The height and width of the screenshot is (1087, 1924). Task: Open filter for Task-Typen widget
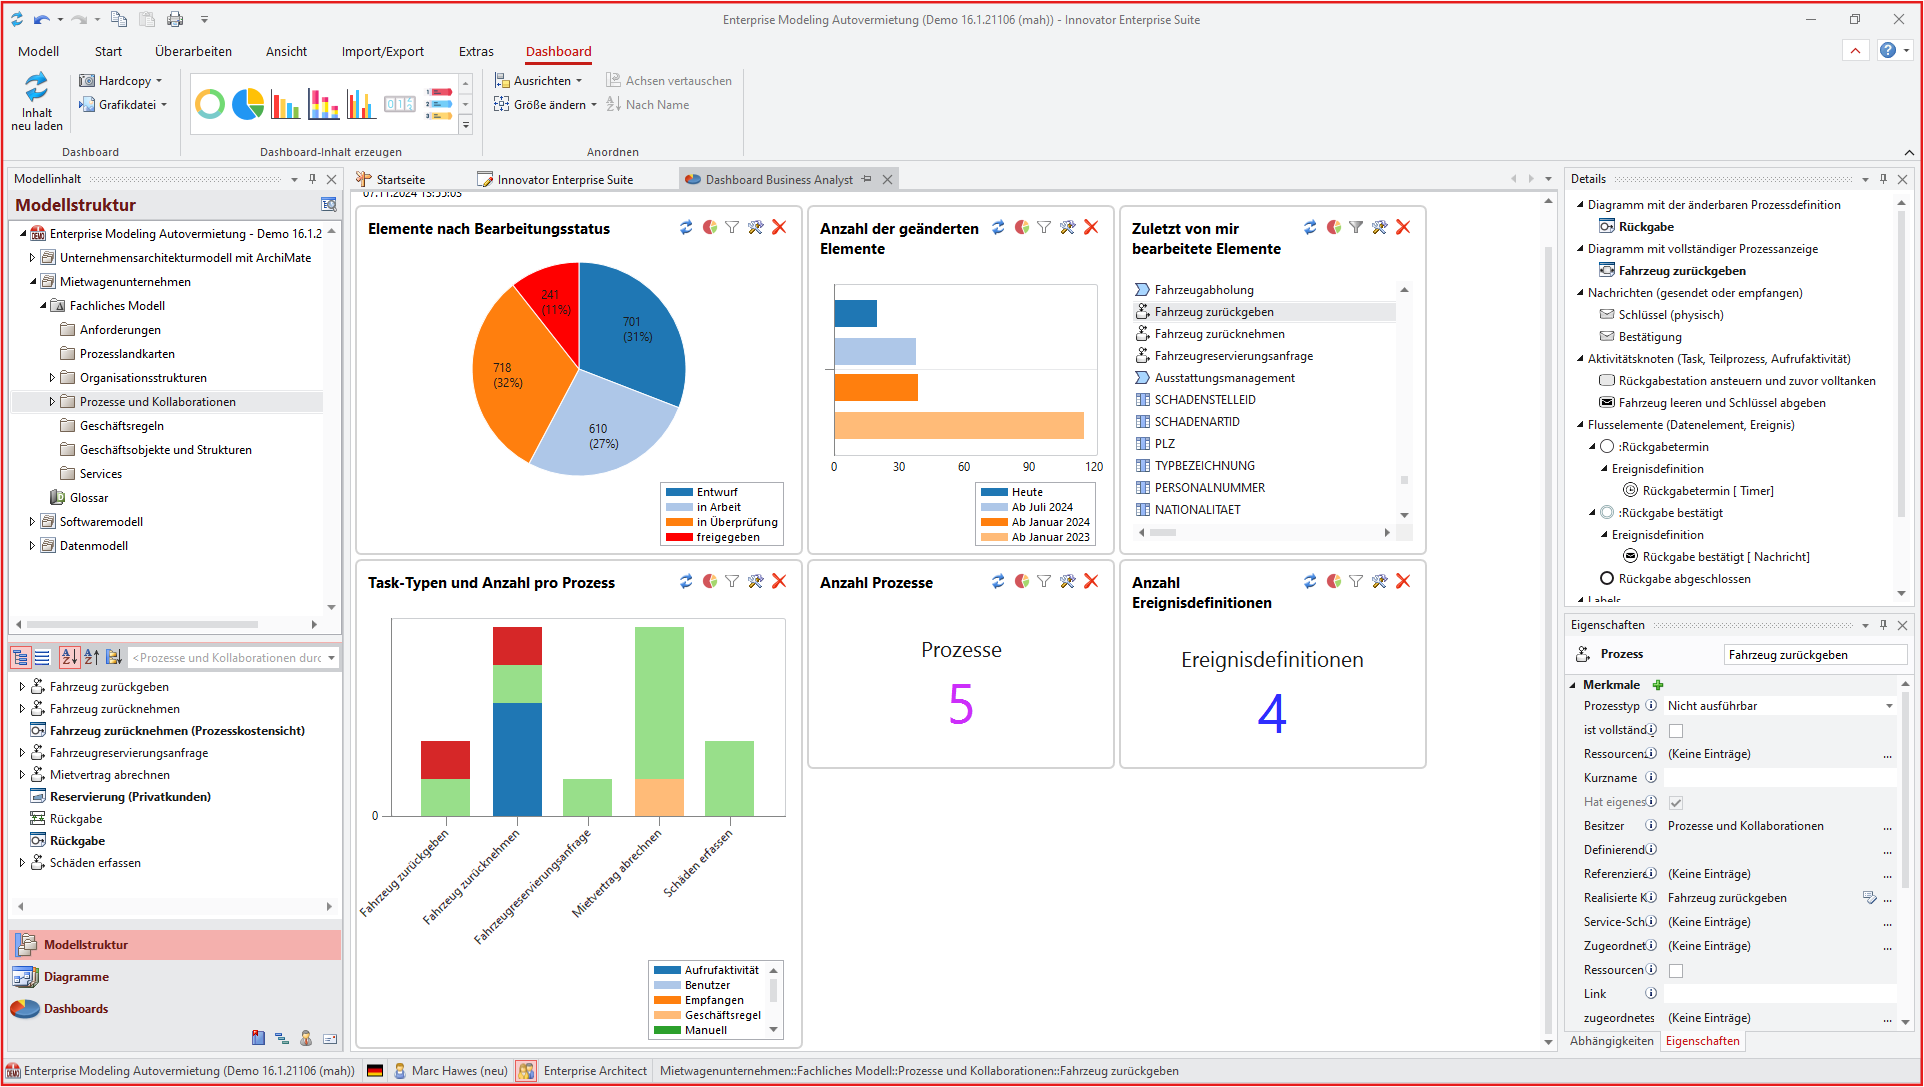tap(732, 581)
